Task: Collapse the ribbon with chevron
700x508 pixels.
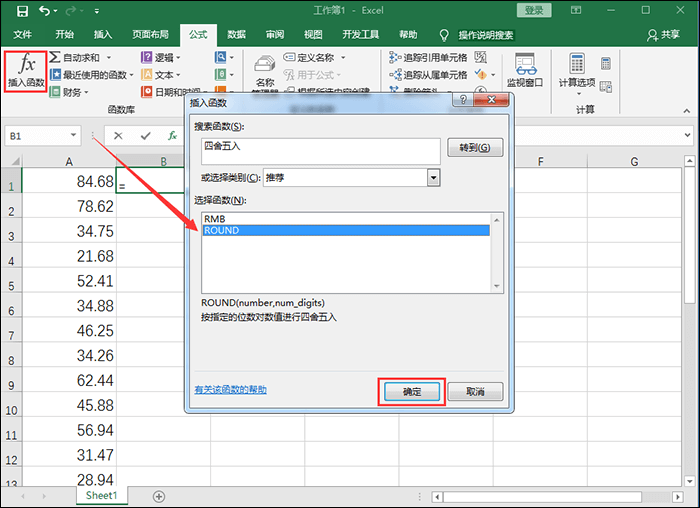Action: [687, 111]
